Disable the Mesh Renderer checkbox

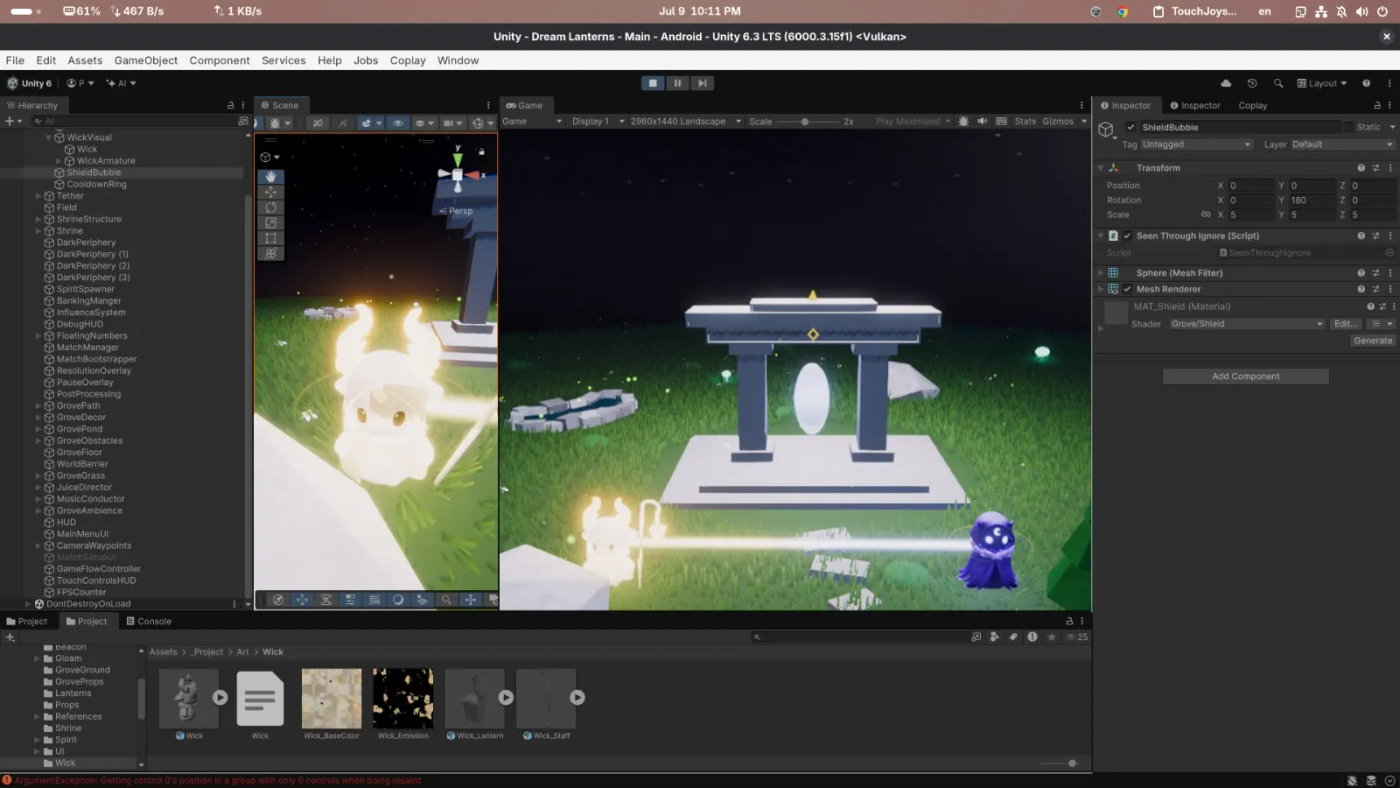[x=1127, y=289]
